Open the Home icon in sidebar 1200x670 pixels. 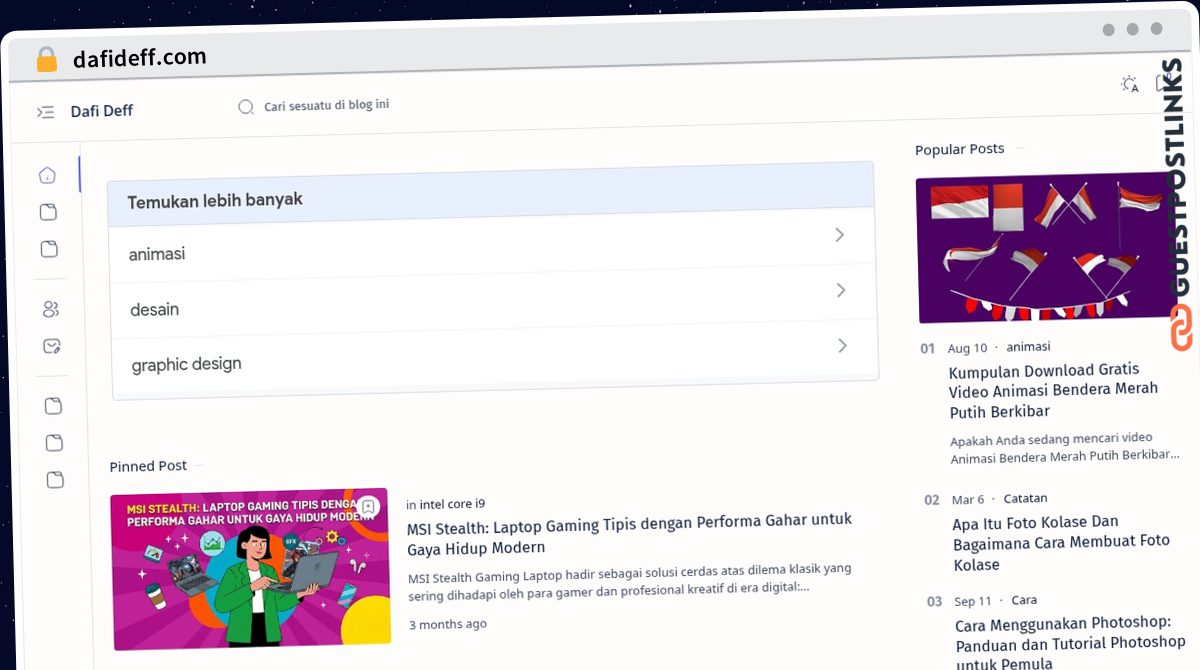point(47,176)
